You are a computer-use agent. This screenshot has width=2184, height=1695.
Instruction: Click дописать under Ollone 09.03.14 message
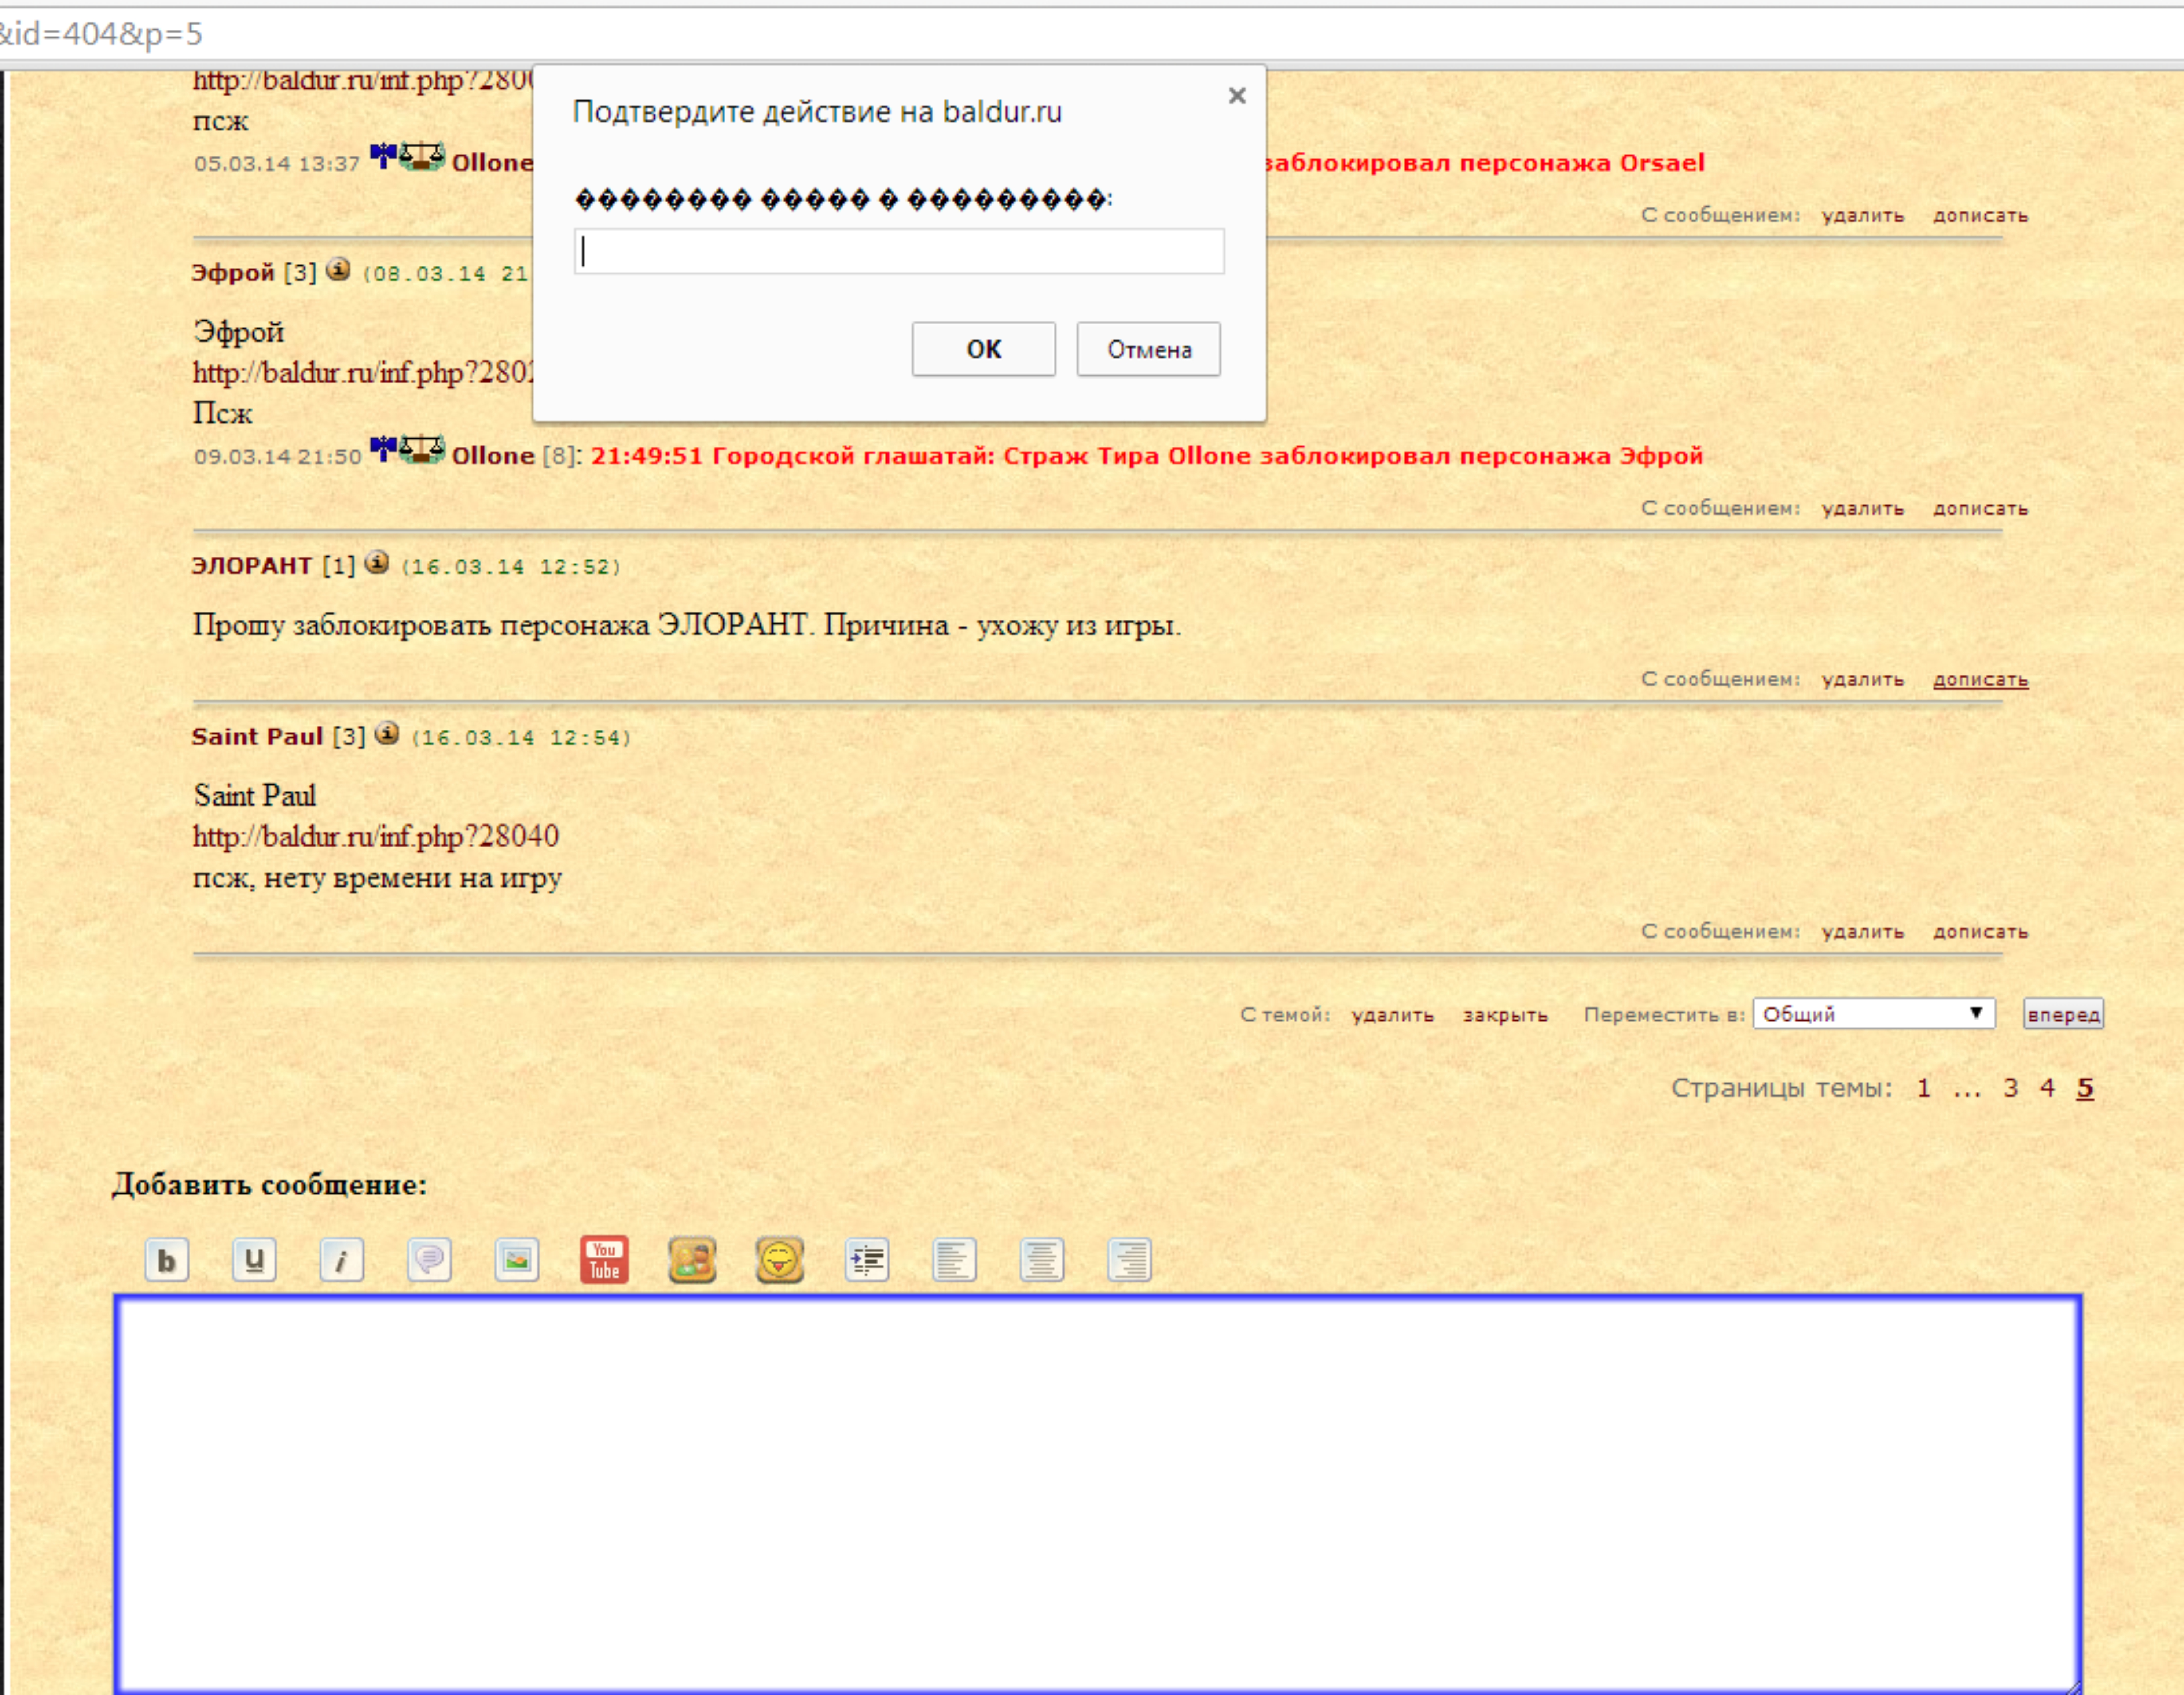click(x=1981, y=509)
